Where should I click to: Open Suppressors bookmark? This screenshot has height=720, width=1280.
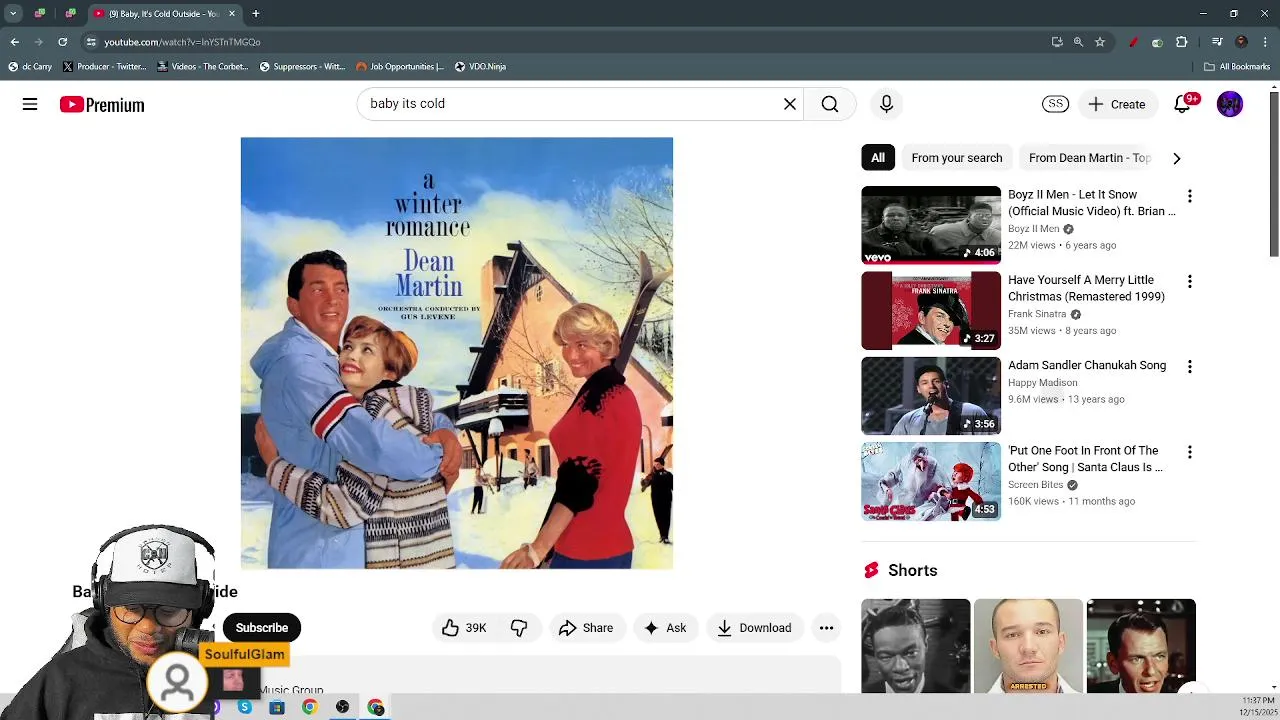tap(302, 66)
